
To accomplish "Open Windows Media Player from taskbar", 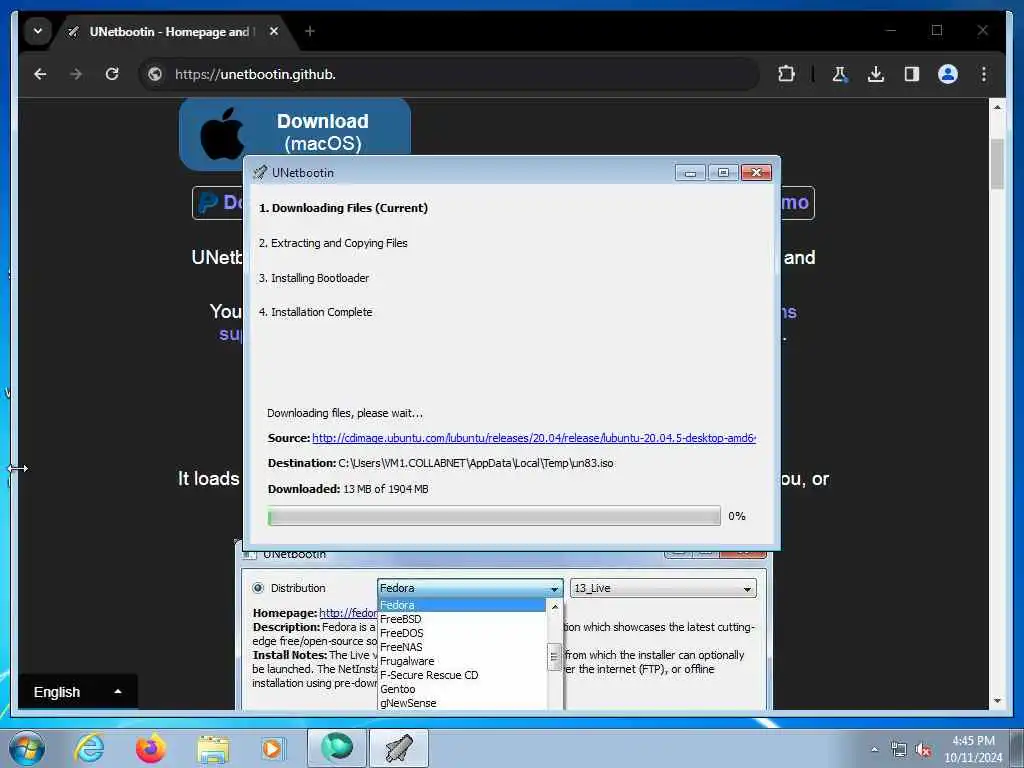I will tap(272, 748).
